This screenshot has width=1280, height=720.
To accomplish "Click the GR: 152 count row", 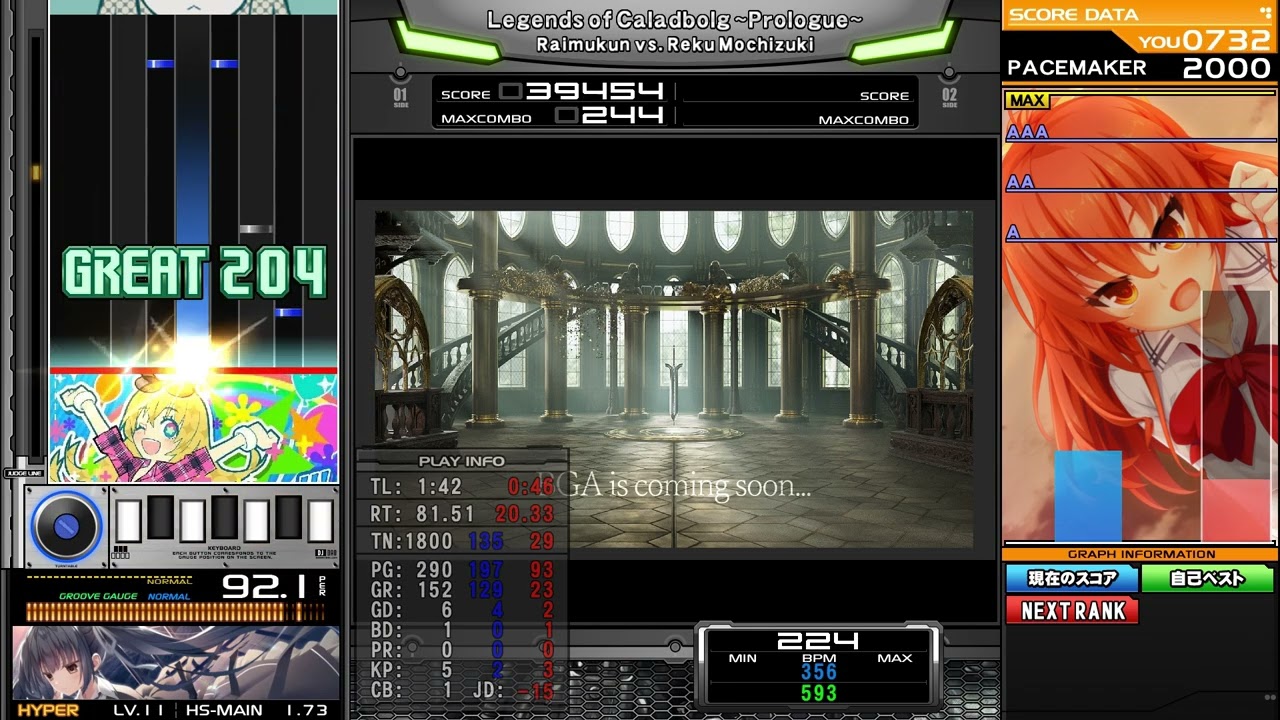I will coord(462,590).
